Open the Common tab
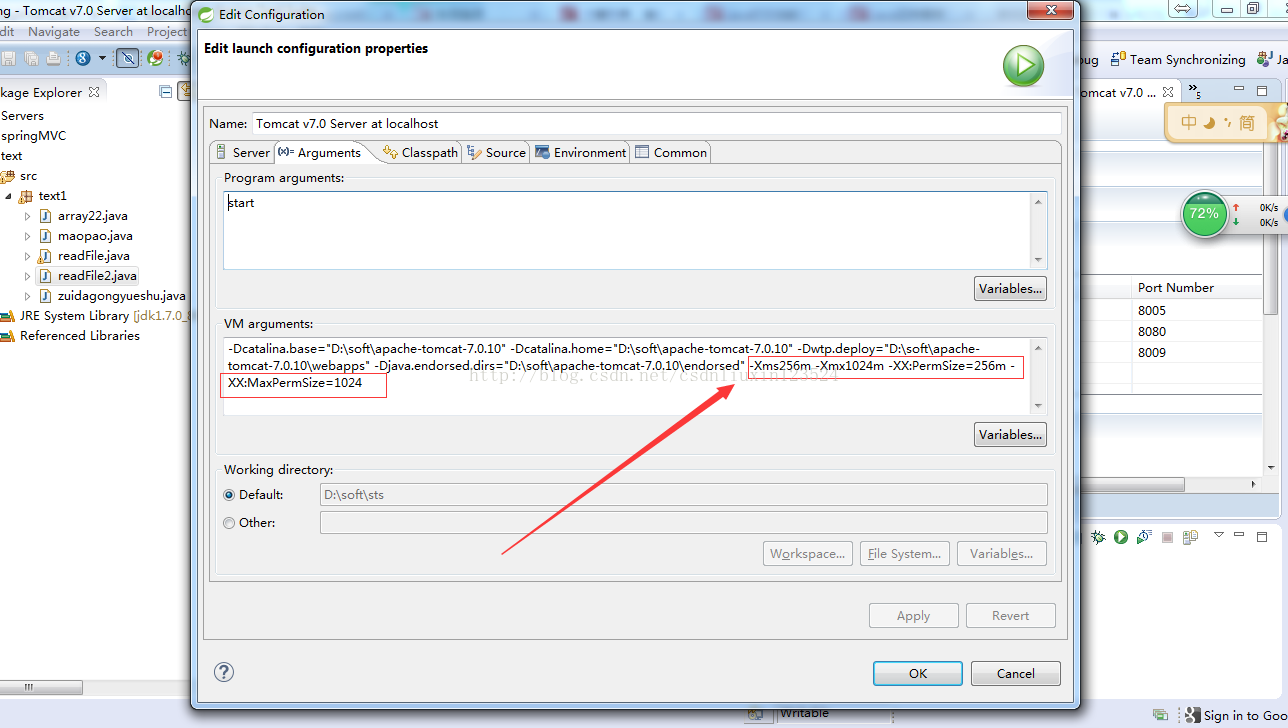 click(670, 152)
